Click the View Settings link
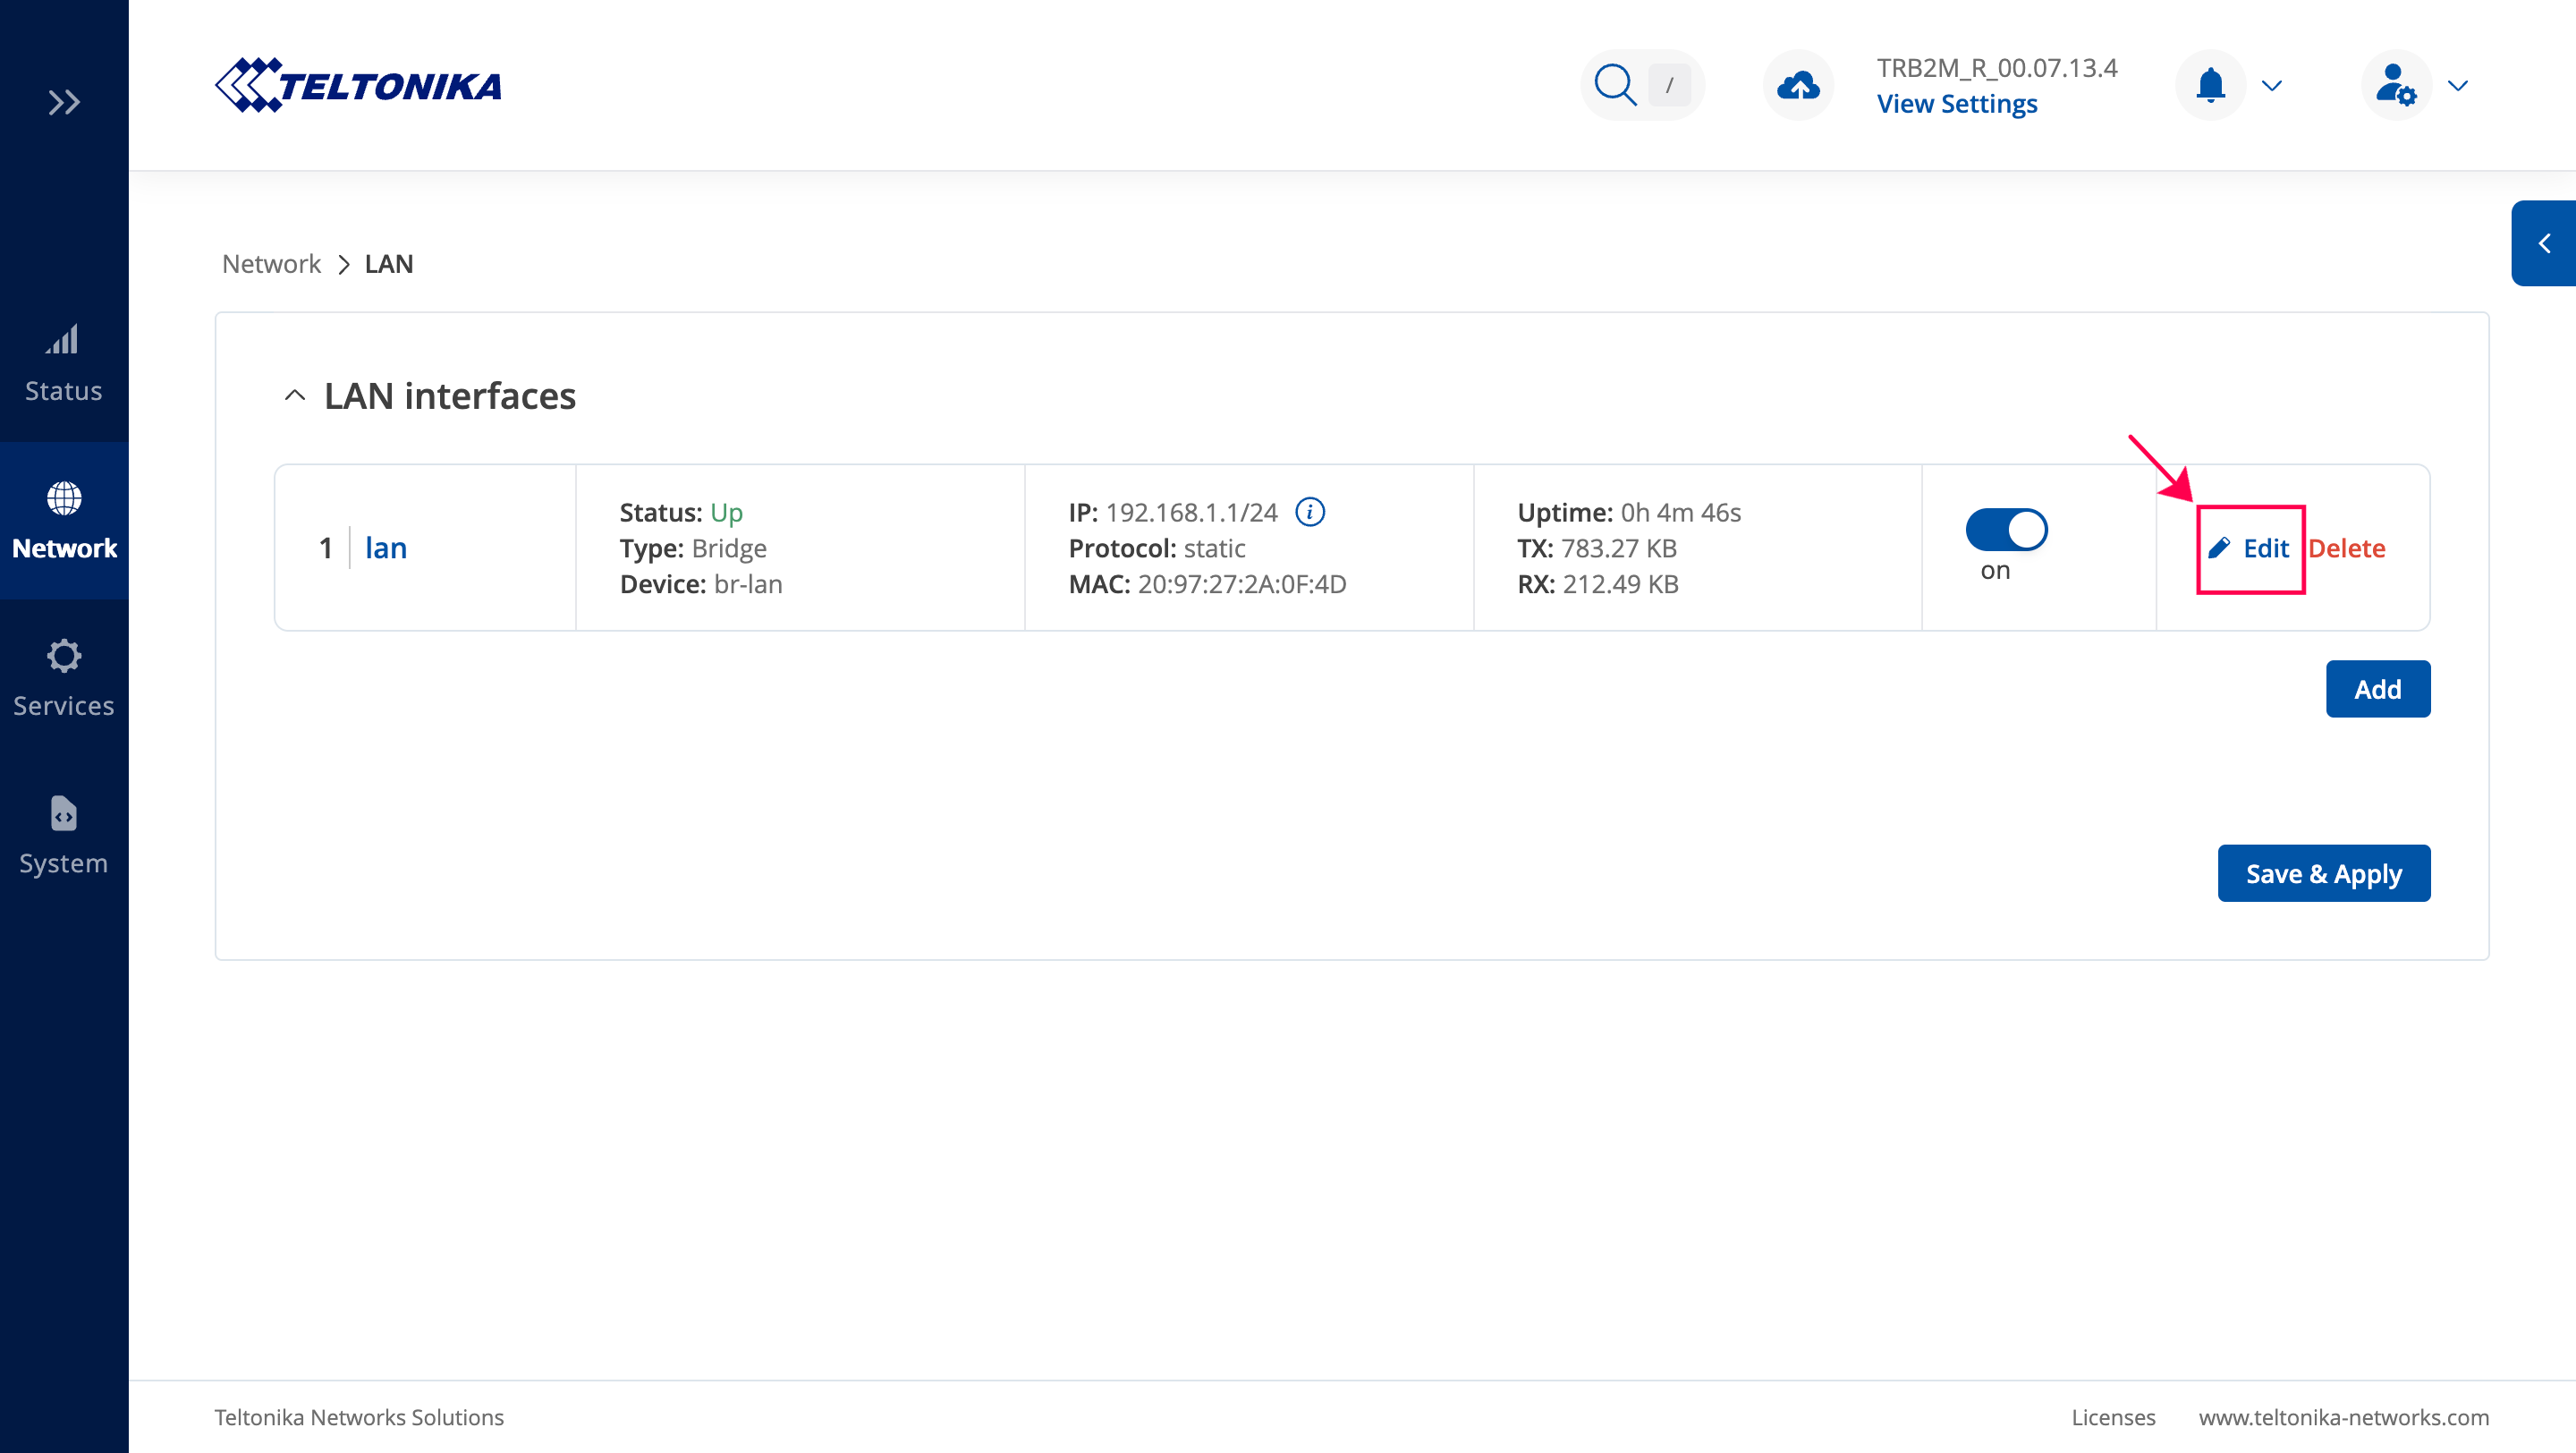This screenshot has width=2576, height=1453. pyautogui.click(x=1956, y=104)
